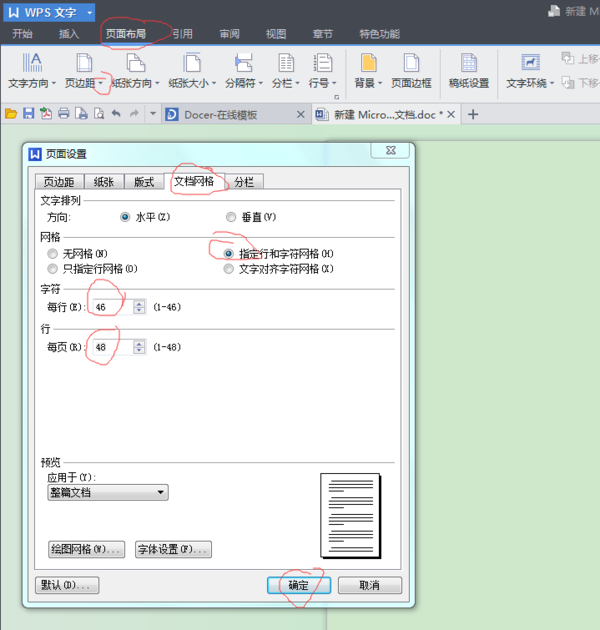600x630 pixels.
Task: Click the save disk icon
Action: pos(28,114)
